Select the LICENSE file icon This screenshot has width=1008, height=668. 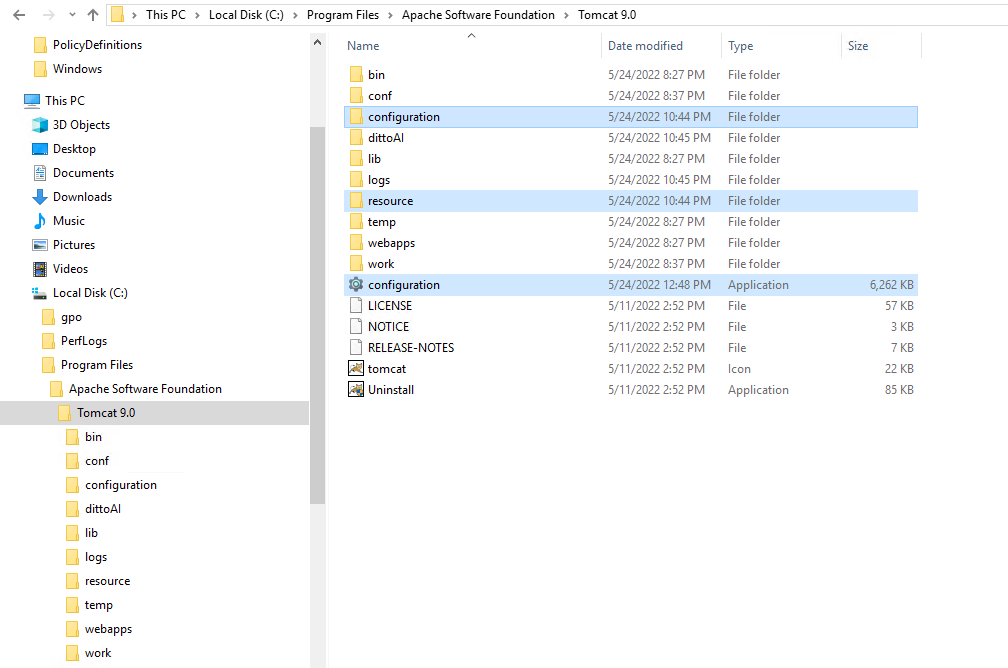[356, 305]
